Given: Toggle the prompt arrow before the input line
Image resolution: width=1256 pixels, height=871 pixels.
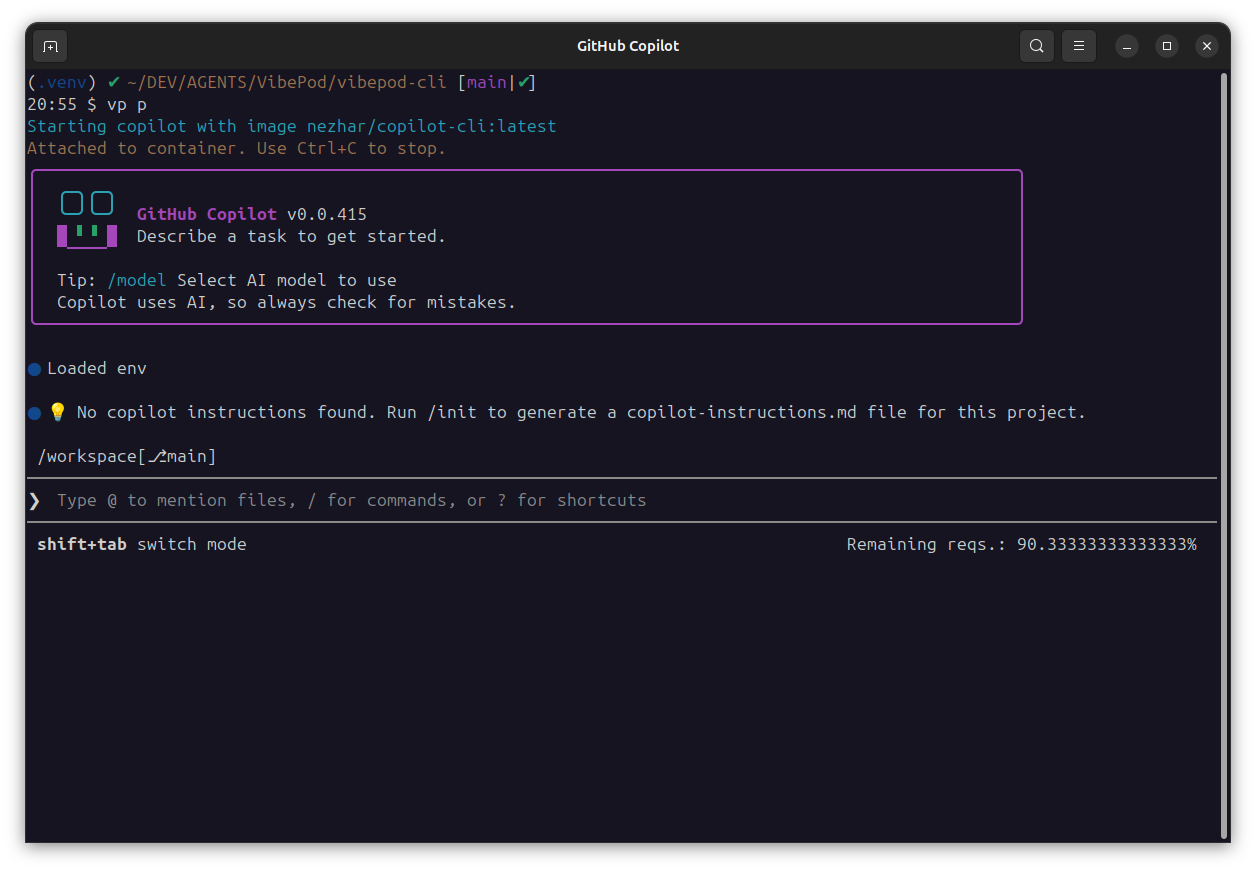Looking at the screenshot, I should [33, 500].
